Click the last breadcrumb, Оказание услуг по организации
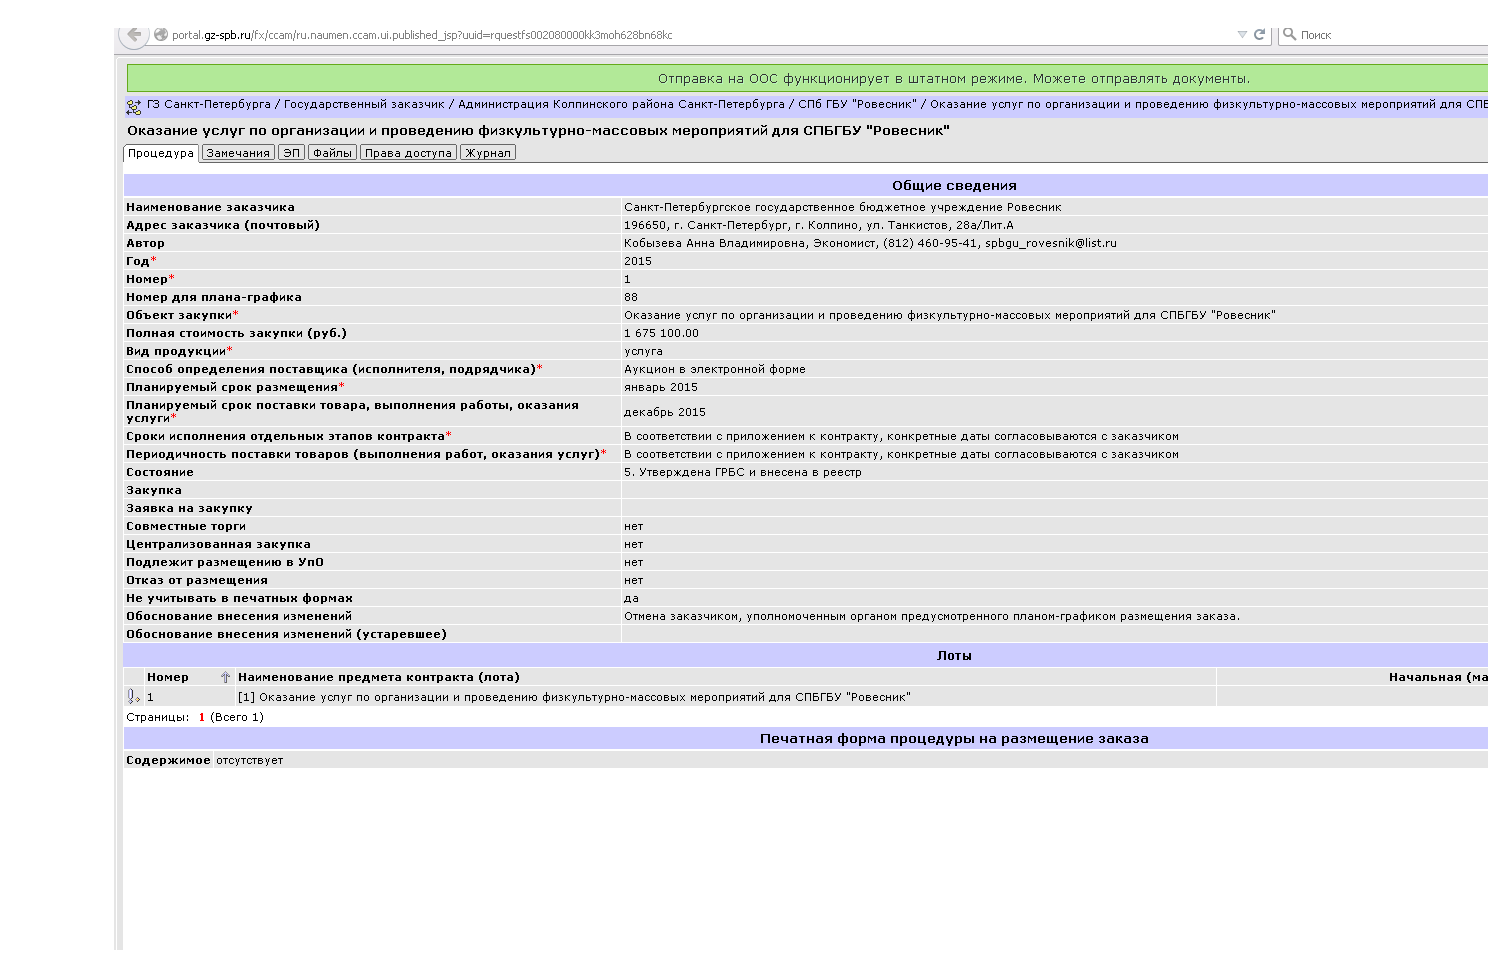Viewport: 1500px width, 978px height. [x=1209, y=104]
